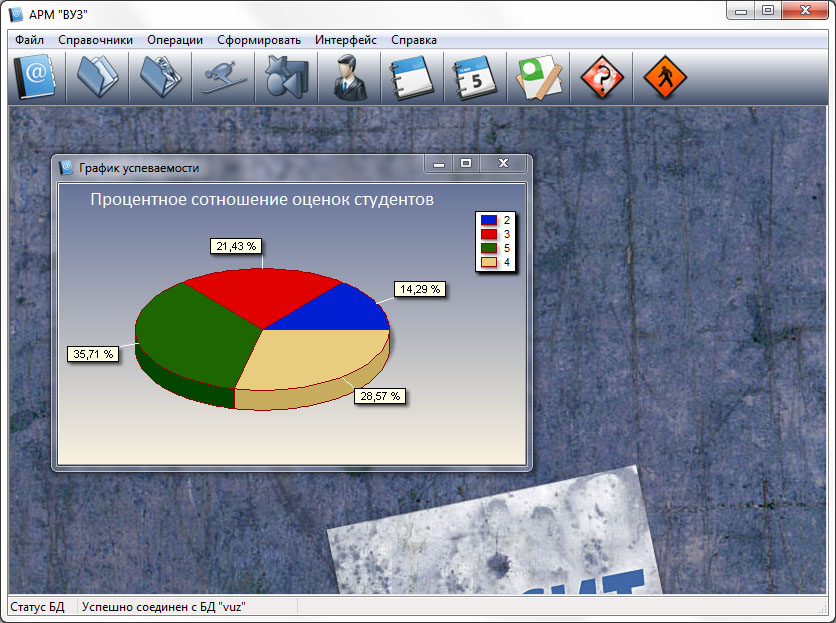Viewport: 836px width, 623px height.
Task: Select the green legend swatch for grade 5
Action: [489, 248]
